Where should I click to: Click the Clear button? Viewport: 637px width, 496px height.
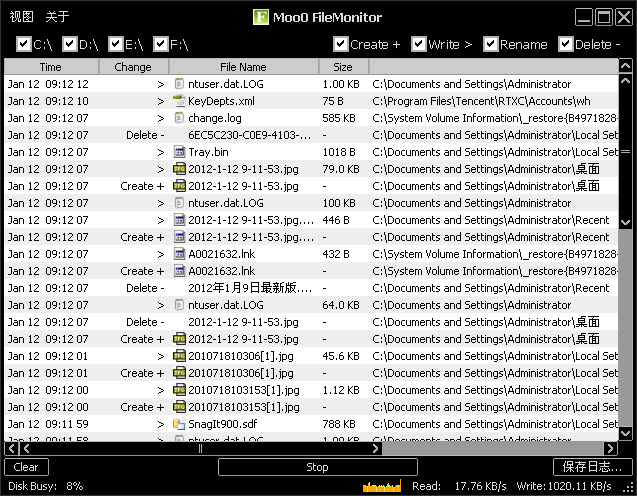pyautogui.click(x=26, y=467)
